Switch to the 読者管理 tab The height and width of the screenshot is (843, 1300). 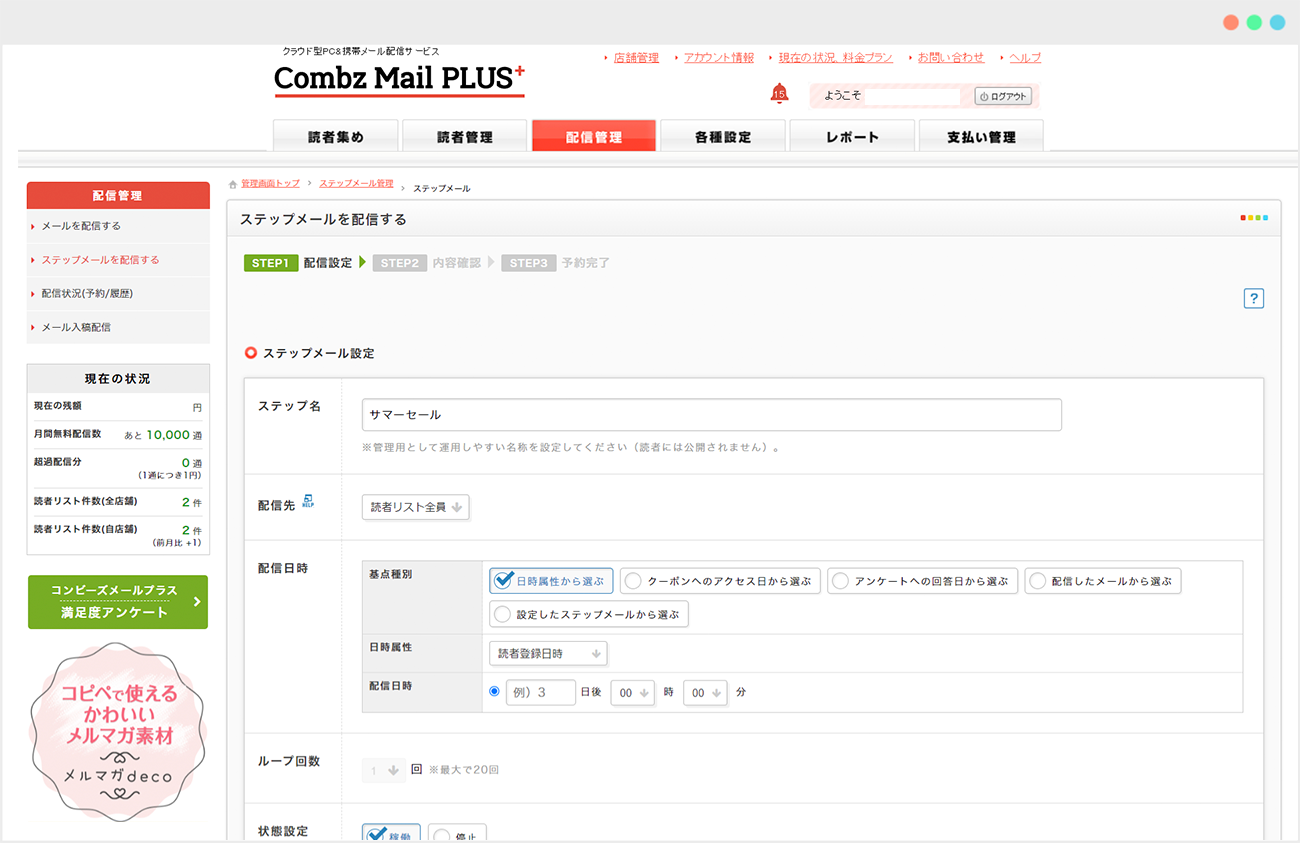464,137
